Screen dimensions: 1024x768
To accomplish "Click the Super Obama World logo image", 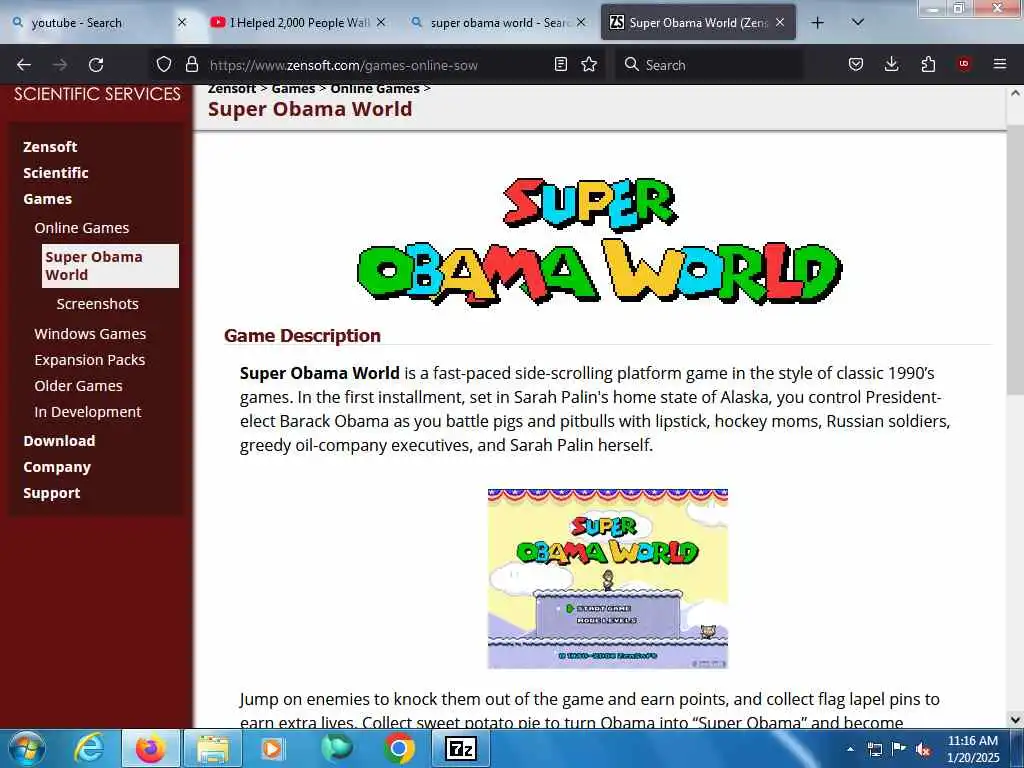I will (x=600, y=240).
